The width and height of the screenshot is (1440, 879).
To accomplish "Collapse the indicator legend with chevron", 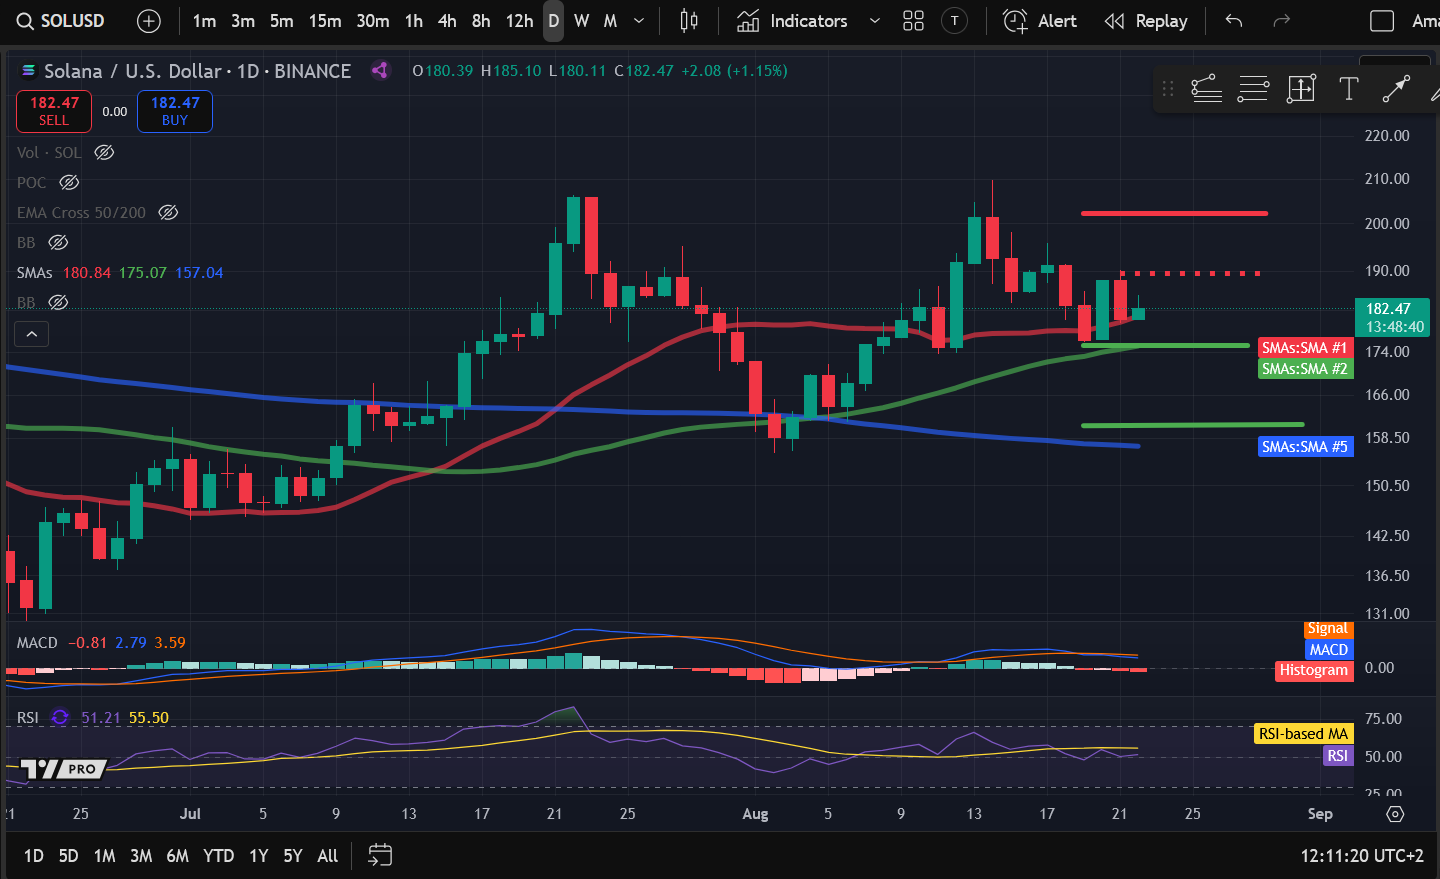I will tap(32, 334).
